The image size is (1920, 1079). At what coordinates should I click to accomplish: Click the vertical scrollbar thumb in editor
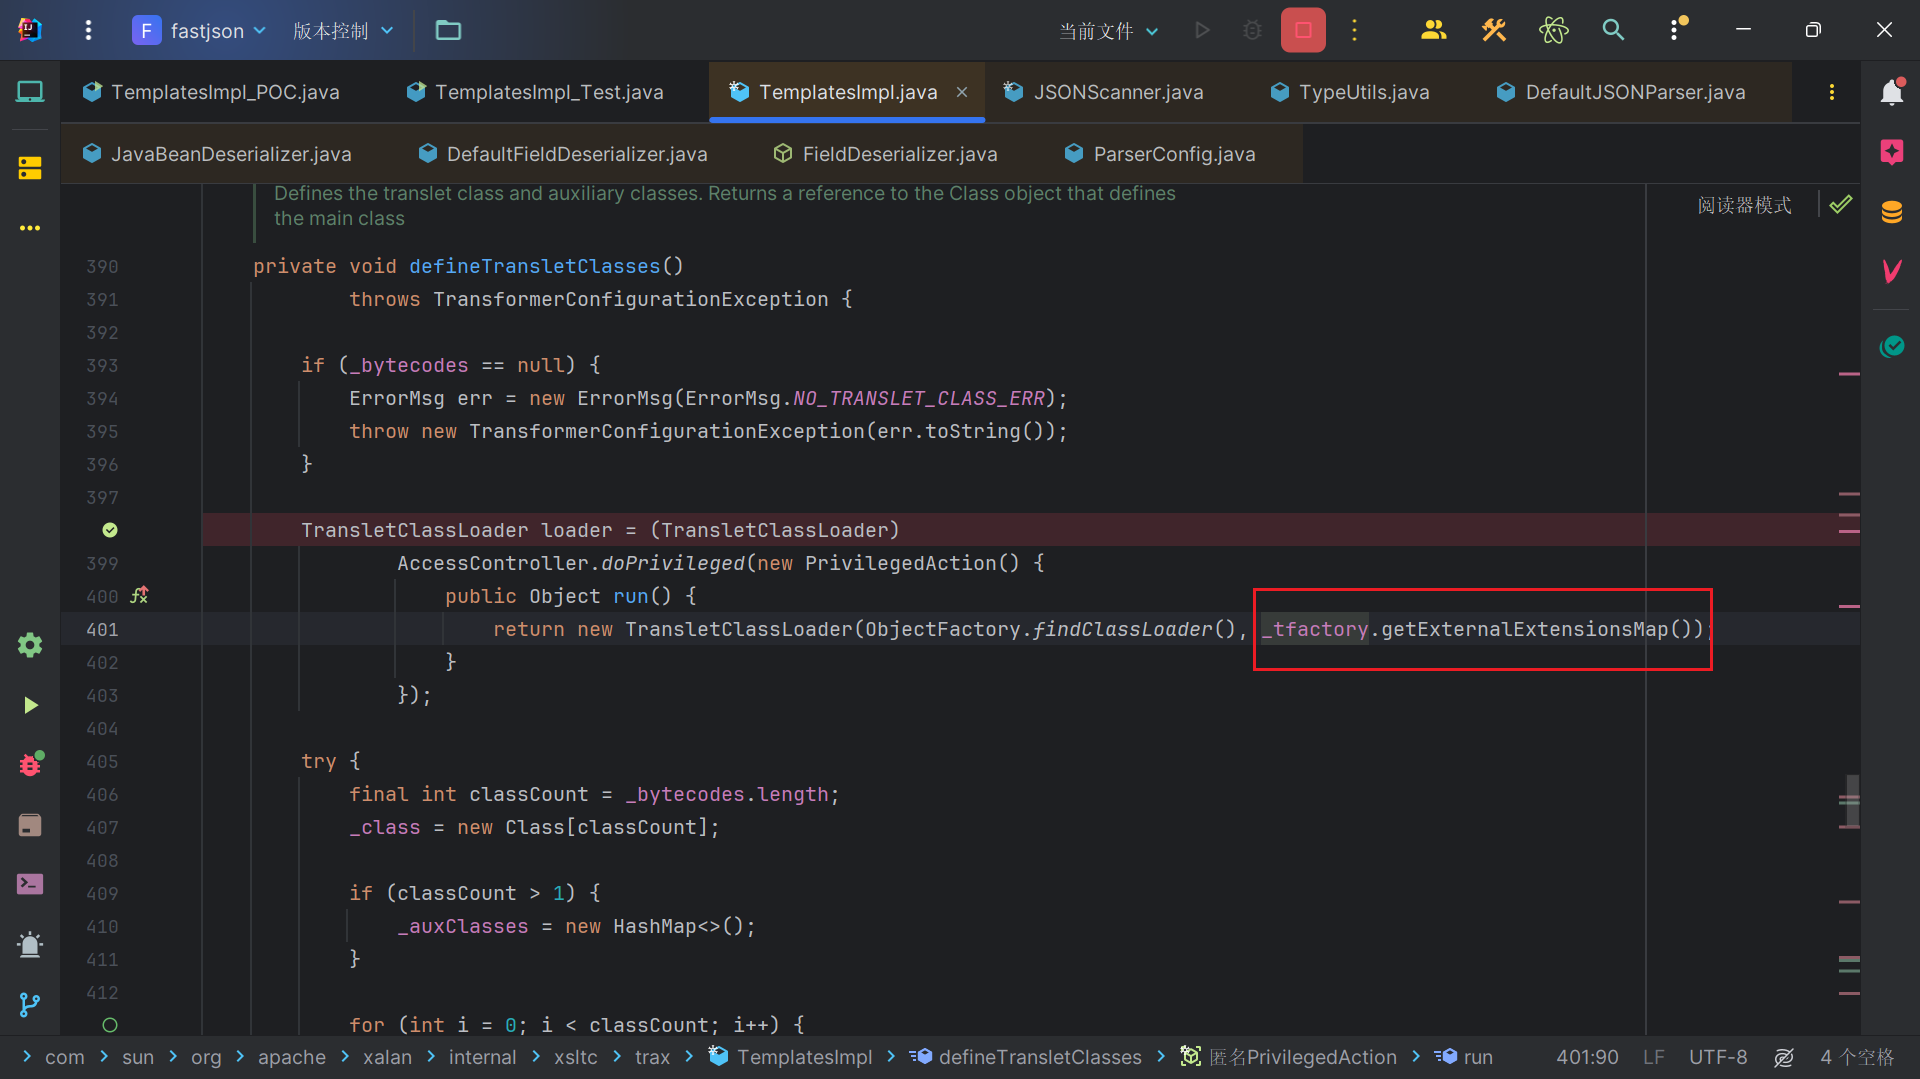pos(1852,800)
